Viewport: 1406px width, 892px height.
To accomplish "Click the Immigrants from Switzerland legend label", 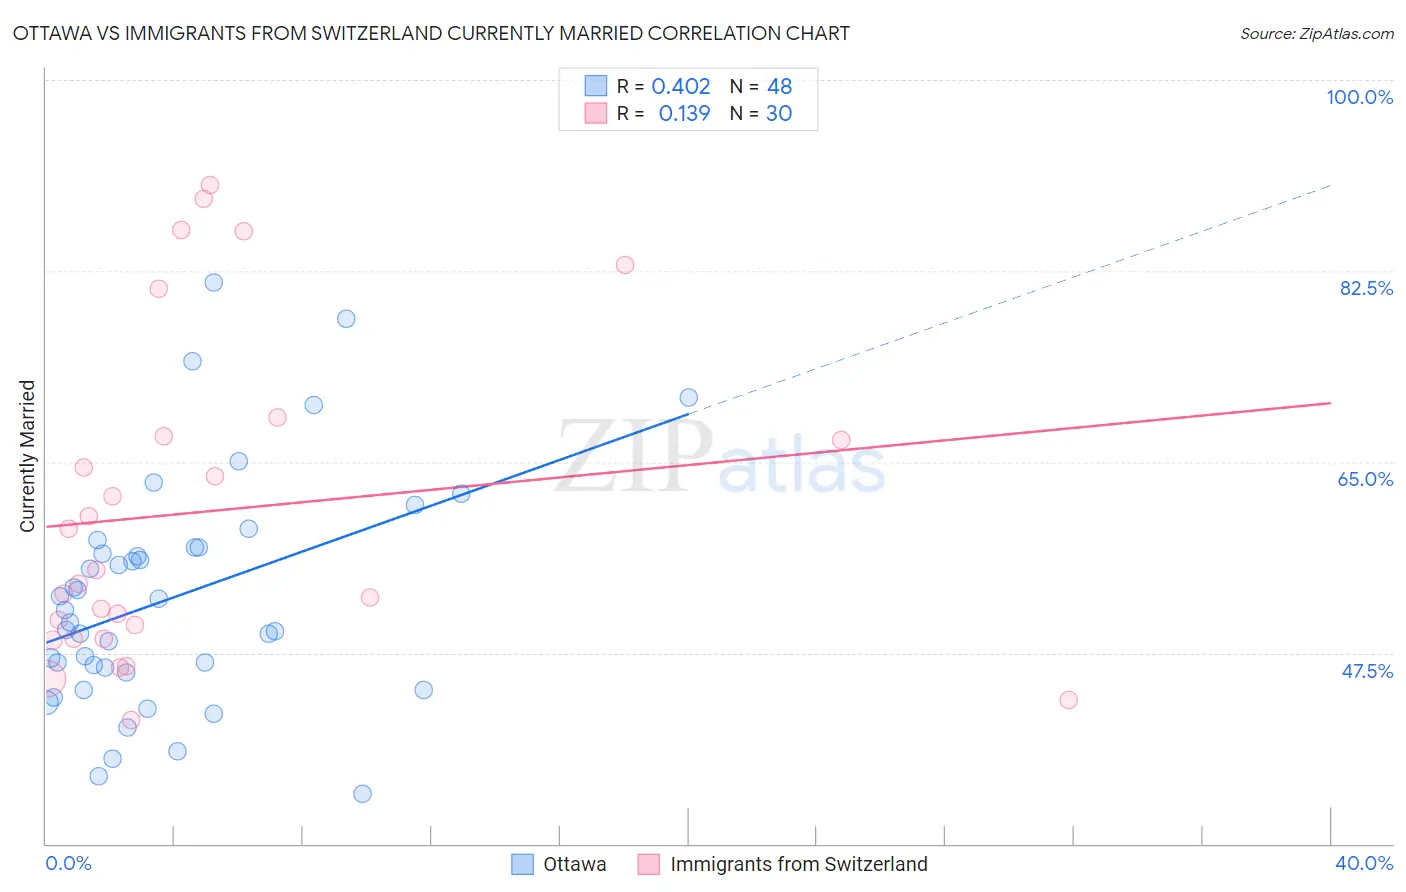I will click(799, 864).
